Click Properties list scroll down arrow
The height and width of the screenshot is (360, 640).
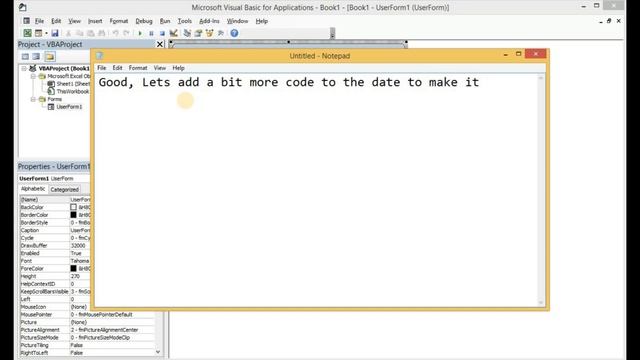click(158, 352)
